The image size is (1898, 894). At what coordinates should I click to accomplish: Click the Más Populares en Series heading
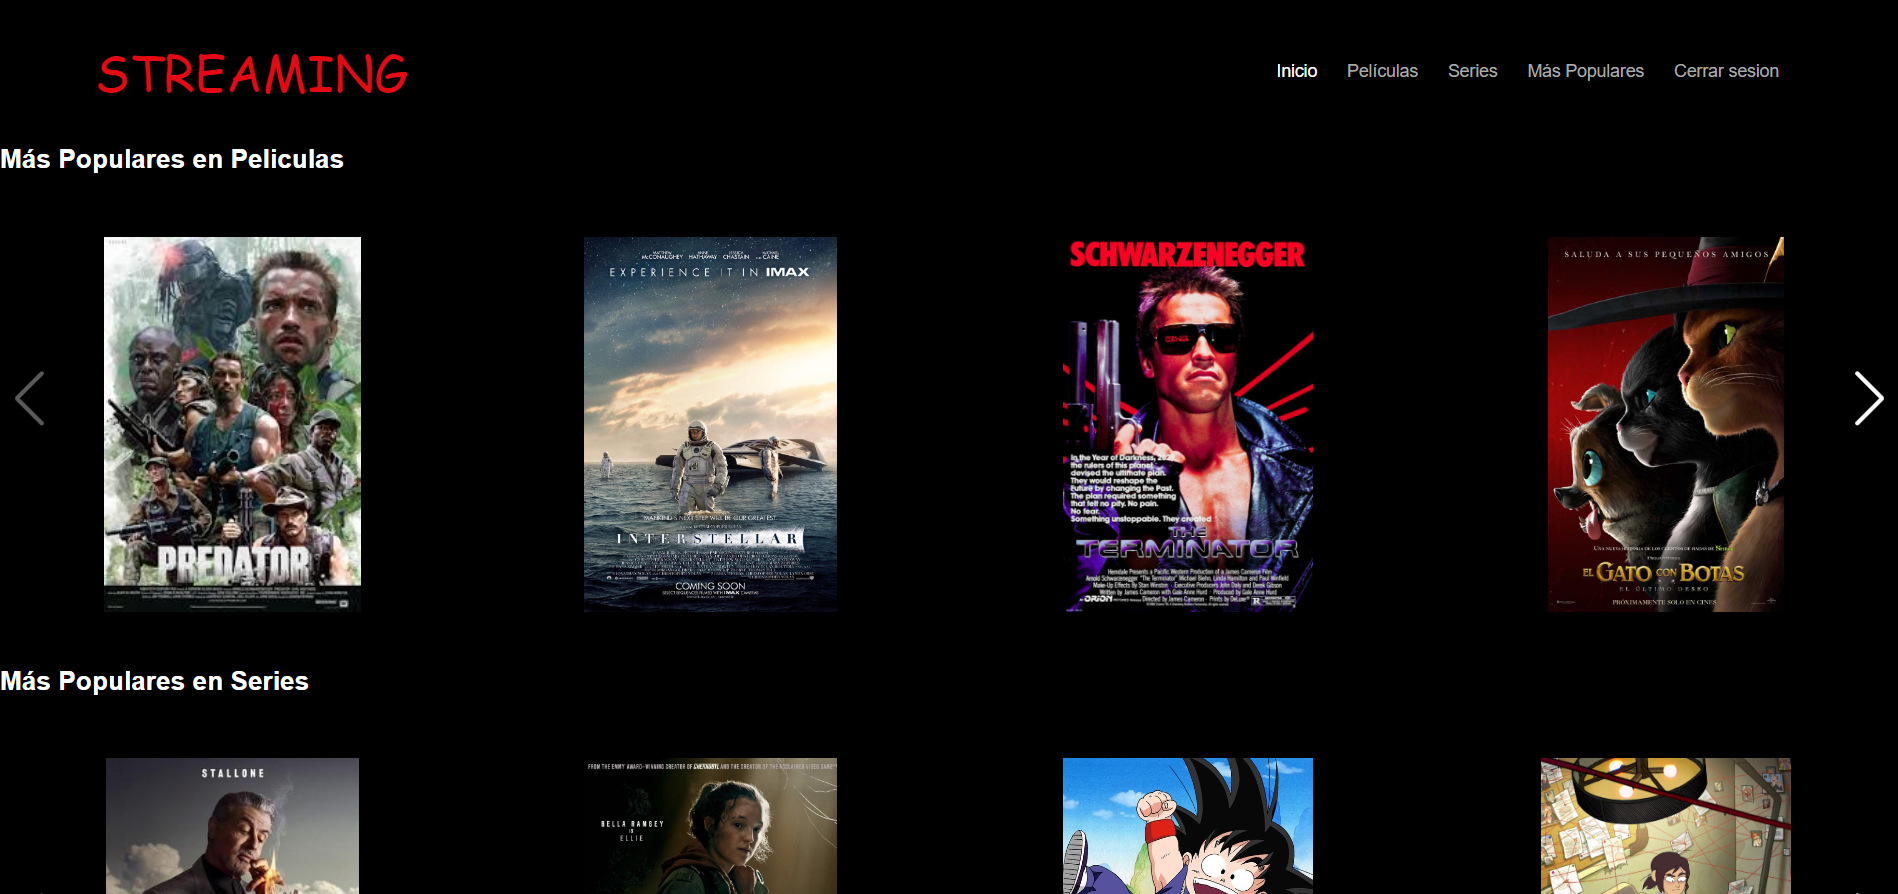click(155, 681)
